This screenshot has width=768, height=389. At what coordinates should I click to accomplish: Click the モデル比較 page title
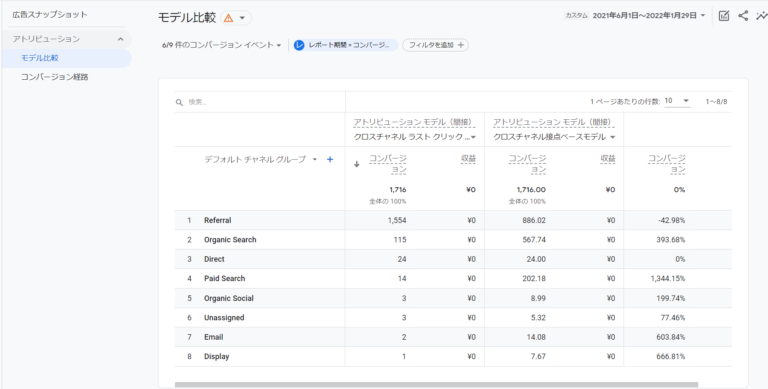187,18
